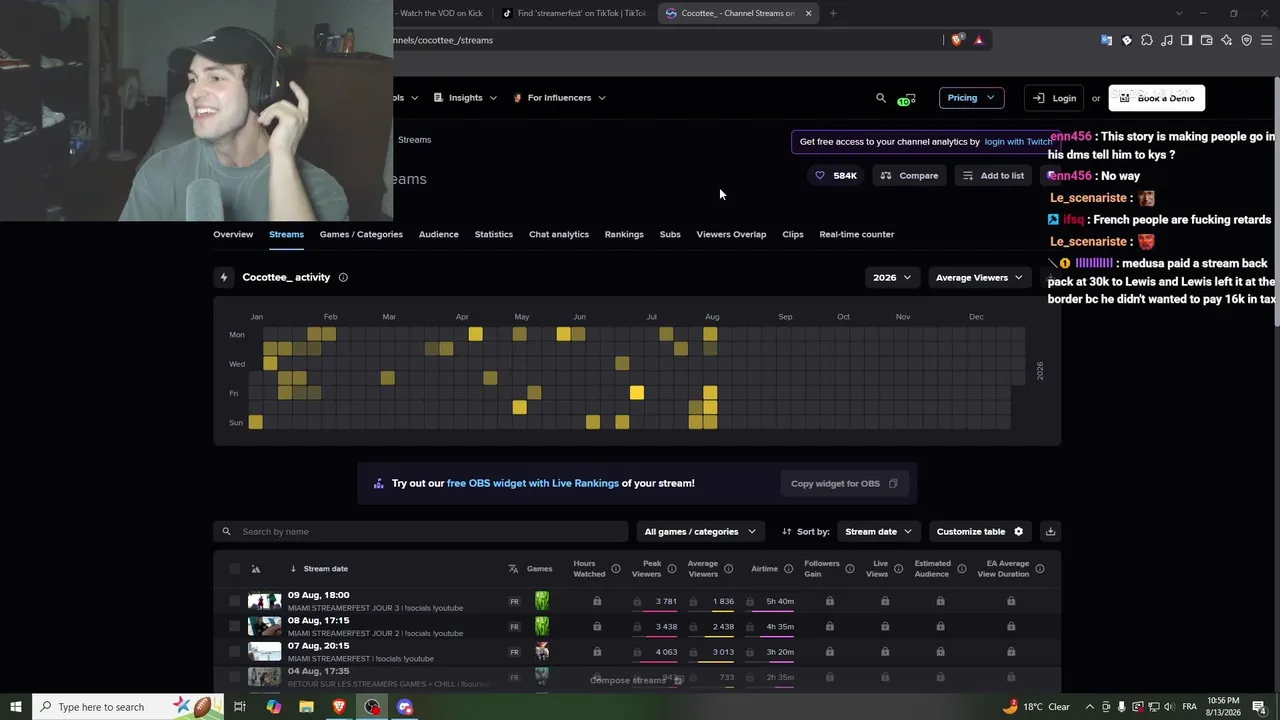1280x720 pixels.
Task: Click the info icon next to Hours Watched
Action: click(x=615, y=569)
